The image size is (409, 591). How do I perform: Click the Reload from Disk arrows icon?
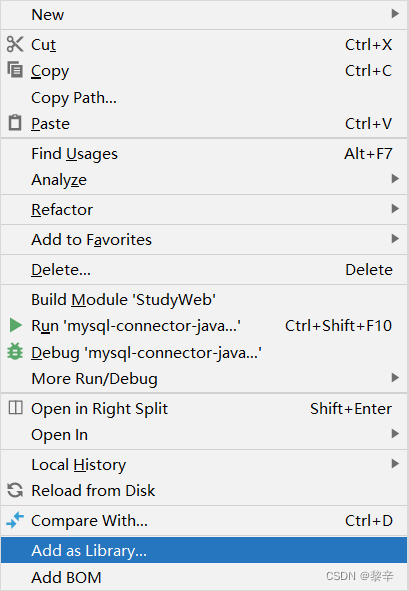(x=15, y=490)
